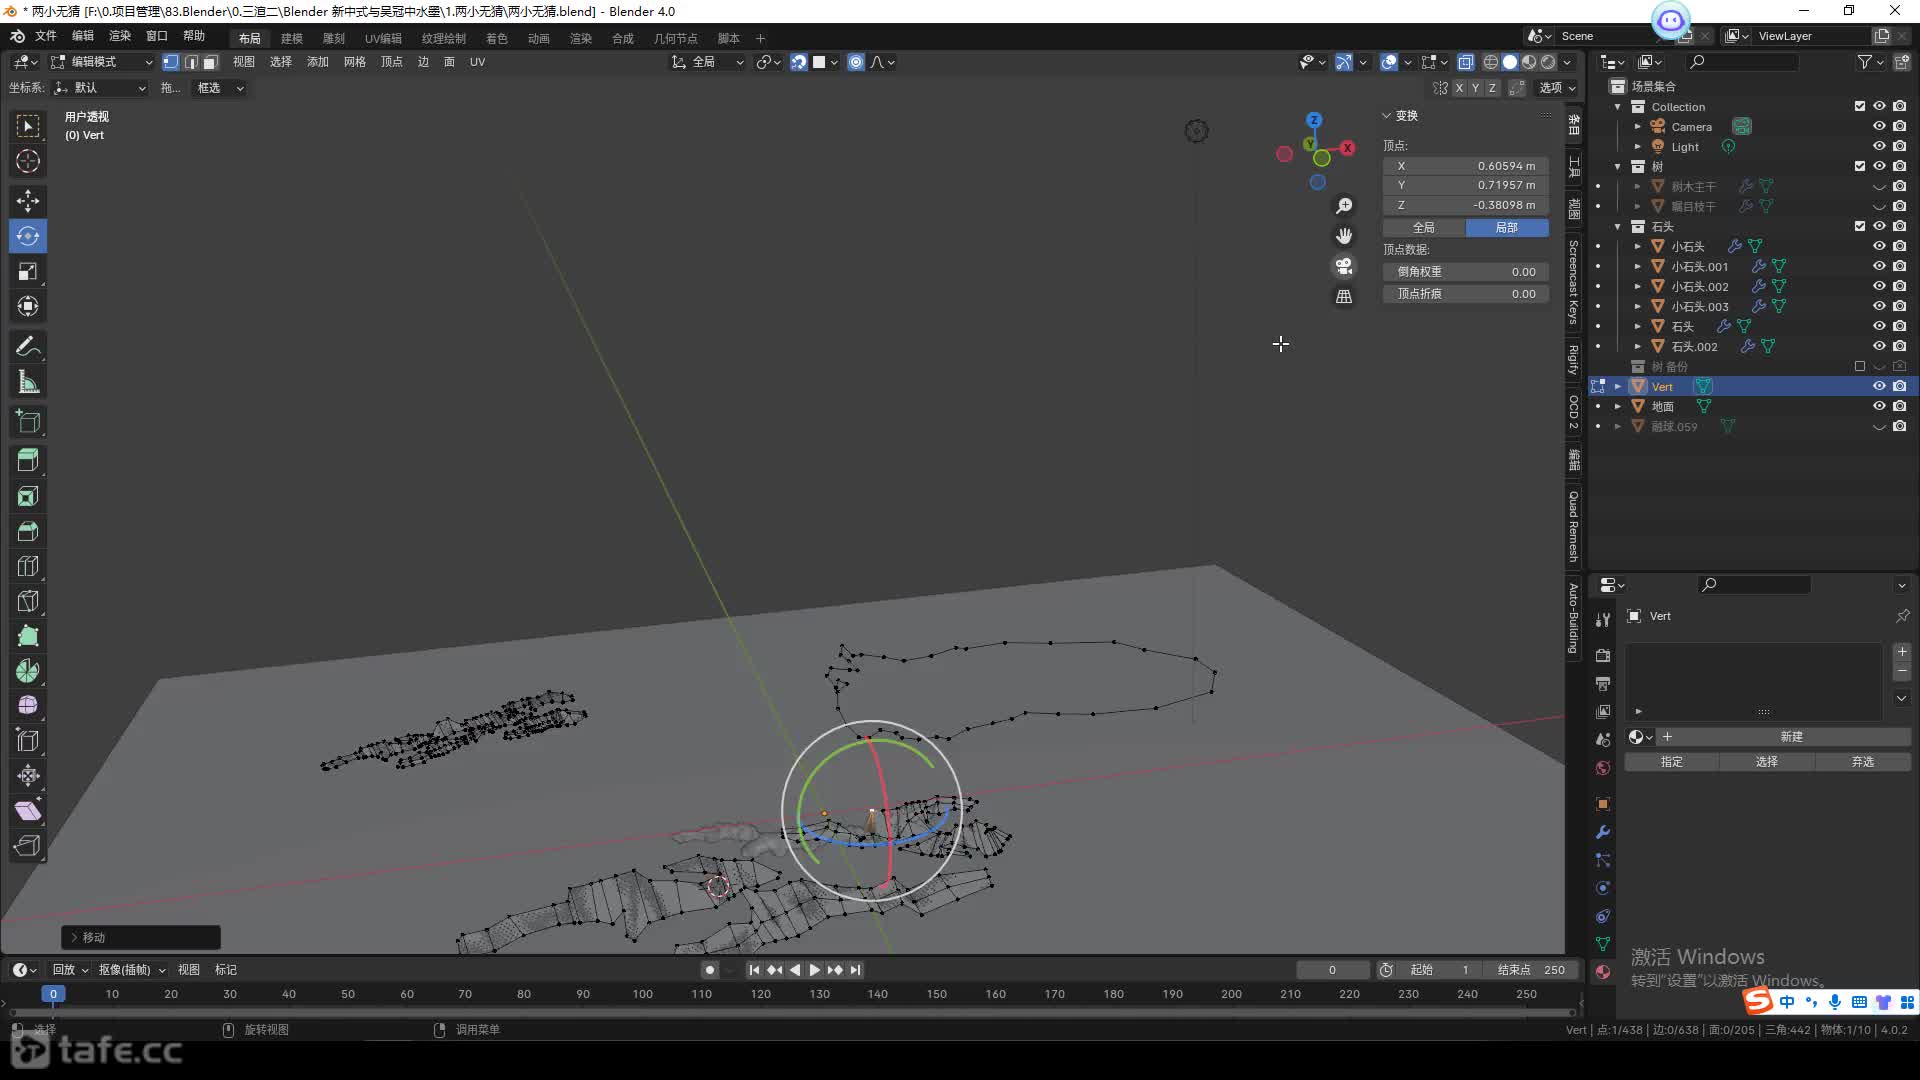Open the 编辑 menu
Image resolution: width=1920 pixels, height=1080 pixels.
click(83, 36)
